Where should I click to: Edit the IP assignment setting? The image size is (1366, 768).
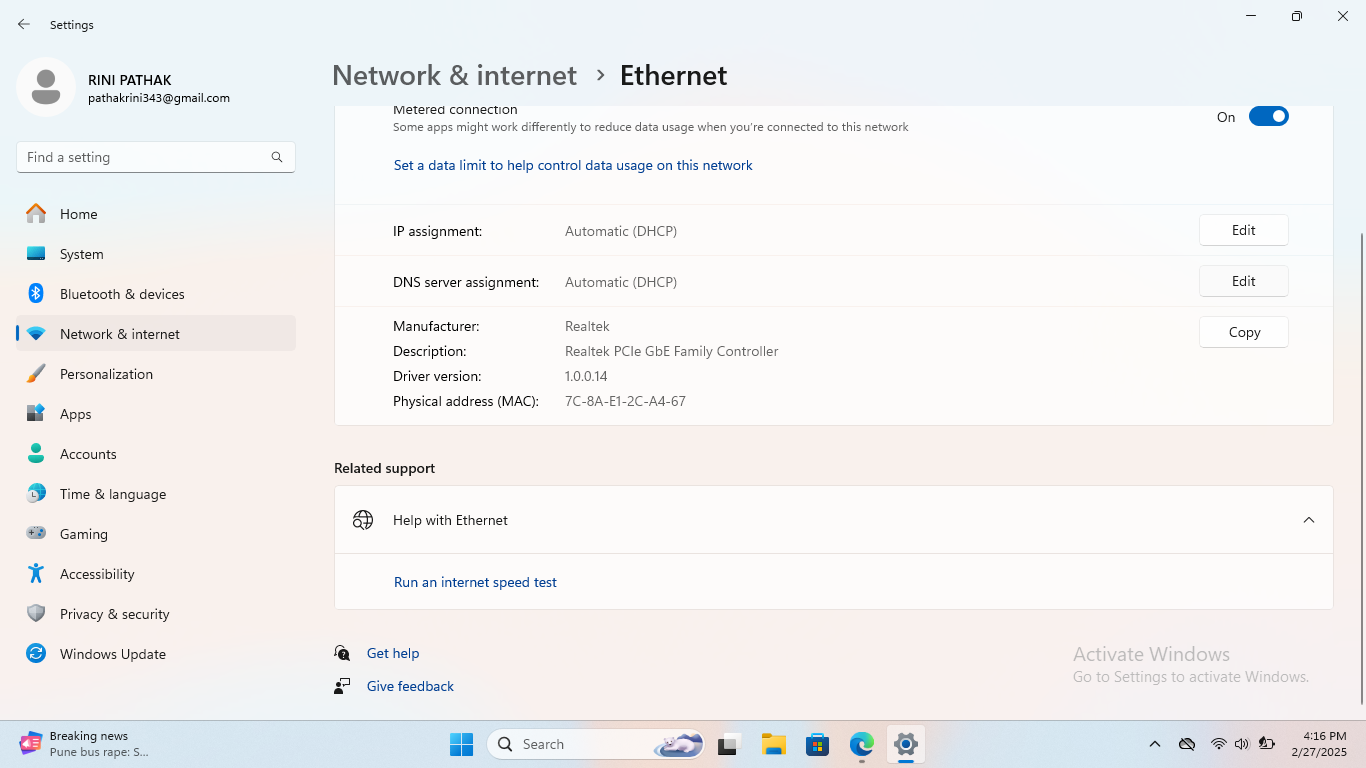click(1243, 230)
